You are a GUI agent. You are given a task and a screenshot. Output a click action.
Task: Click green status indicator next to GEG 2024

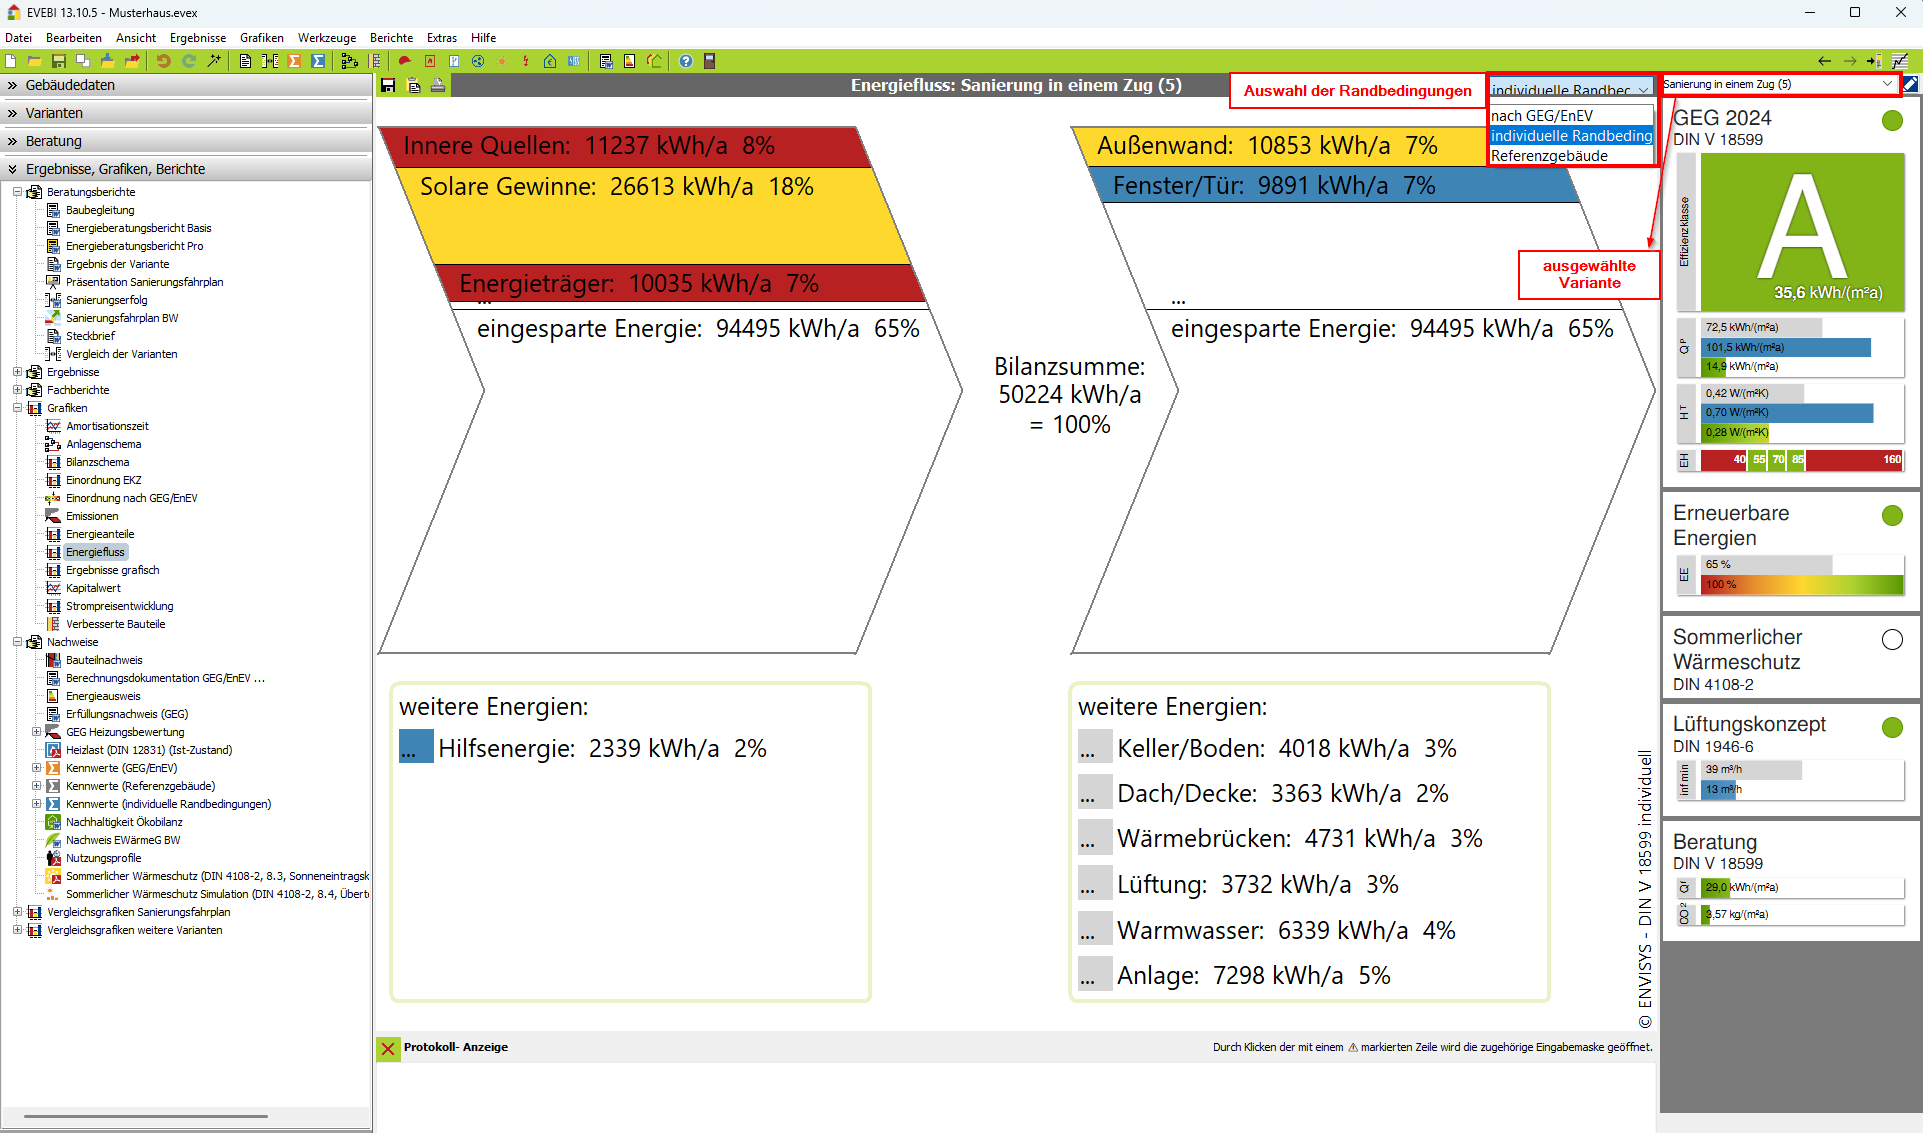[x=1891, y=121]
